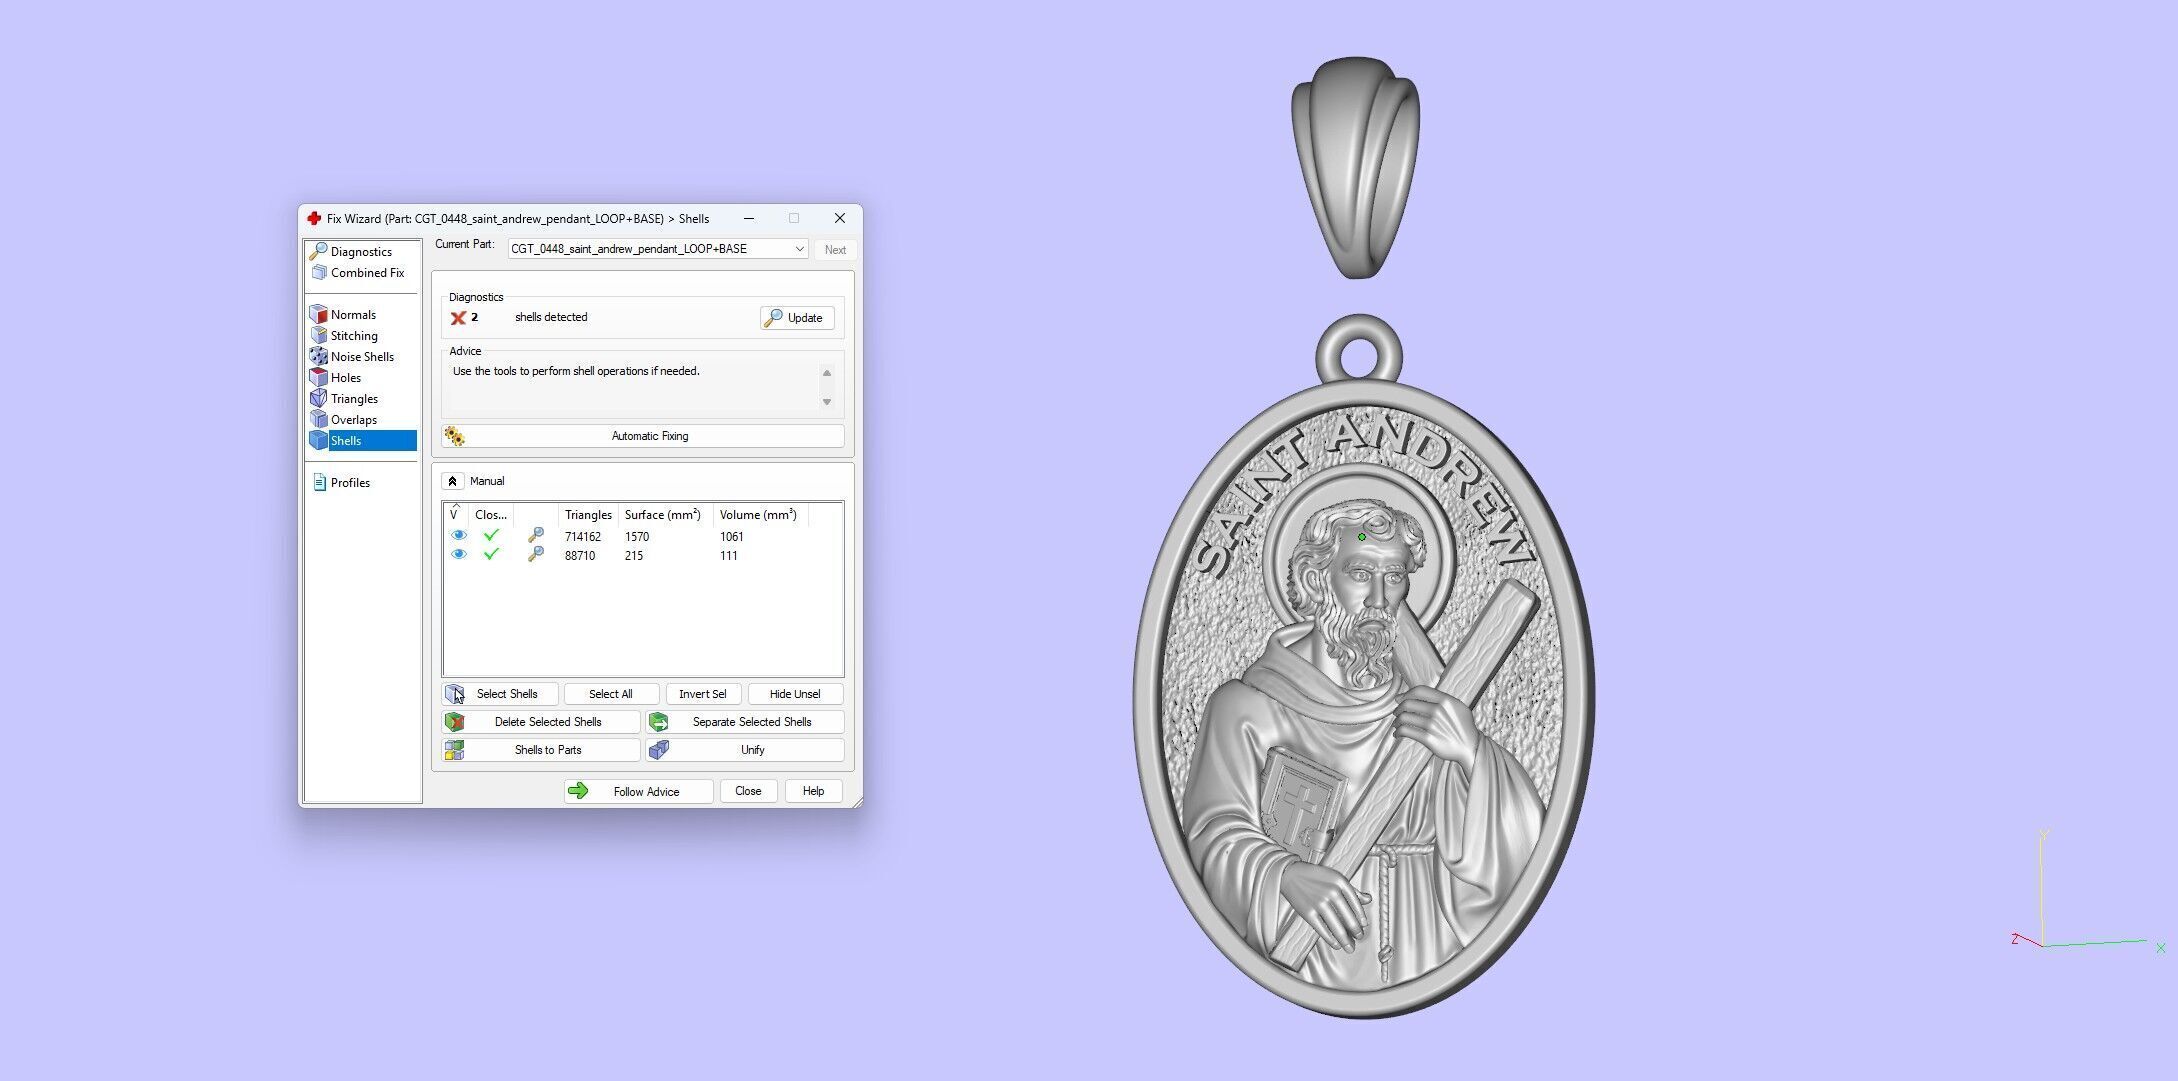Click the green point on saint's forehead
The width and height of the screenshot is (2178, 1081).
[1361, 537]
